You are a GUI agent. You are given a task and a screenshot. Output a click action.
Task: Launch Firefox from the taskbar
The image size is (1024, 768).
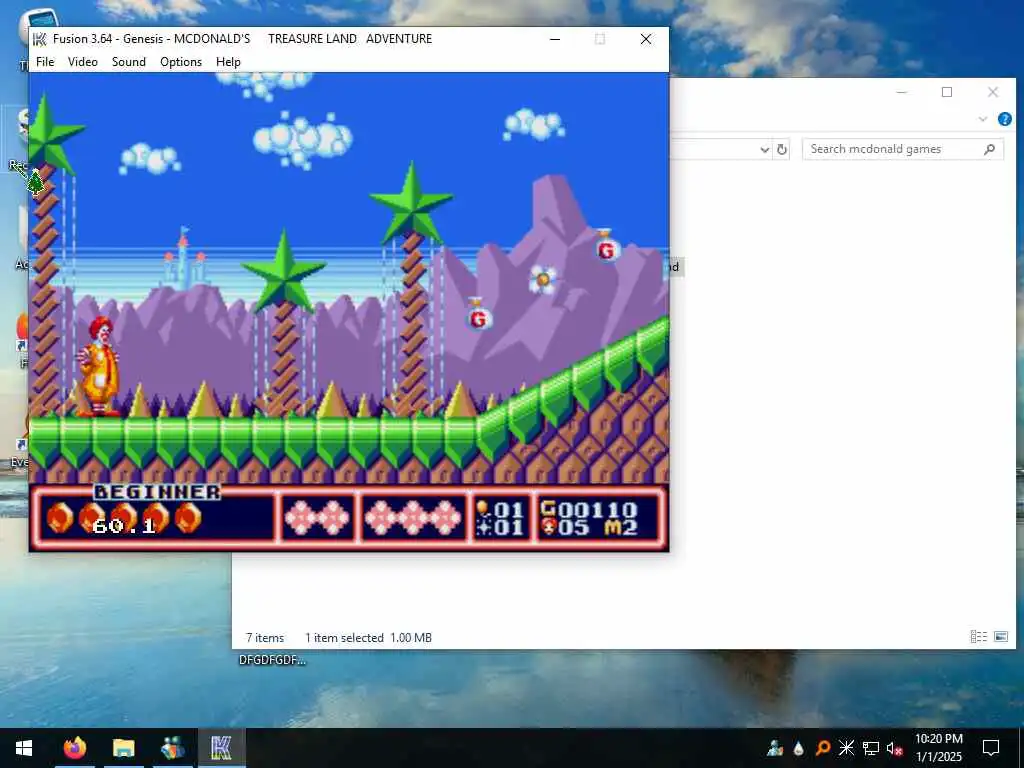pos(75,748)
